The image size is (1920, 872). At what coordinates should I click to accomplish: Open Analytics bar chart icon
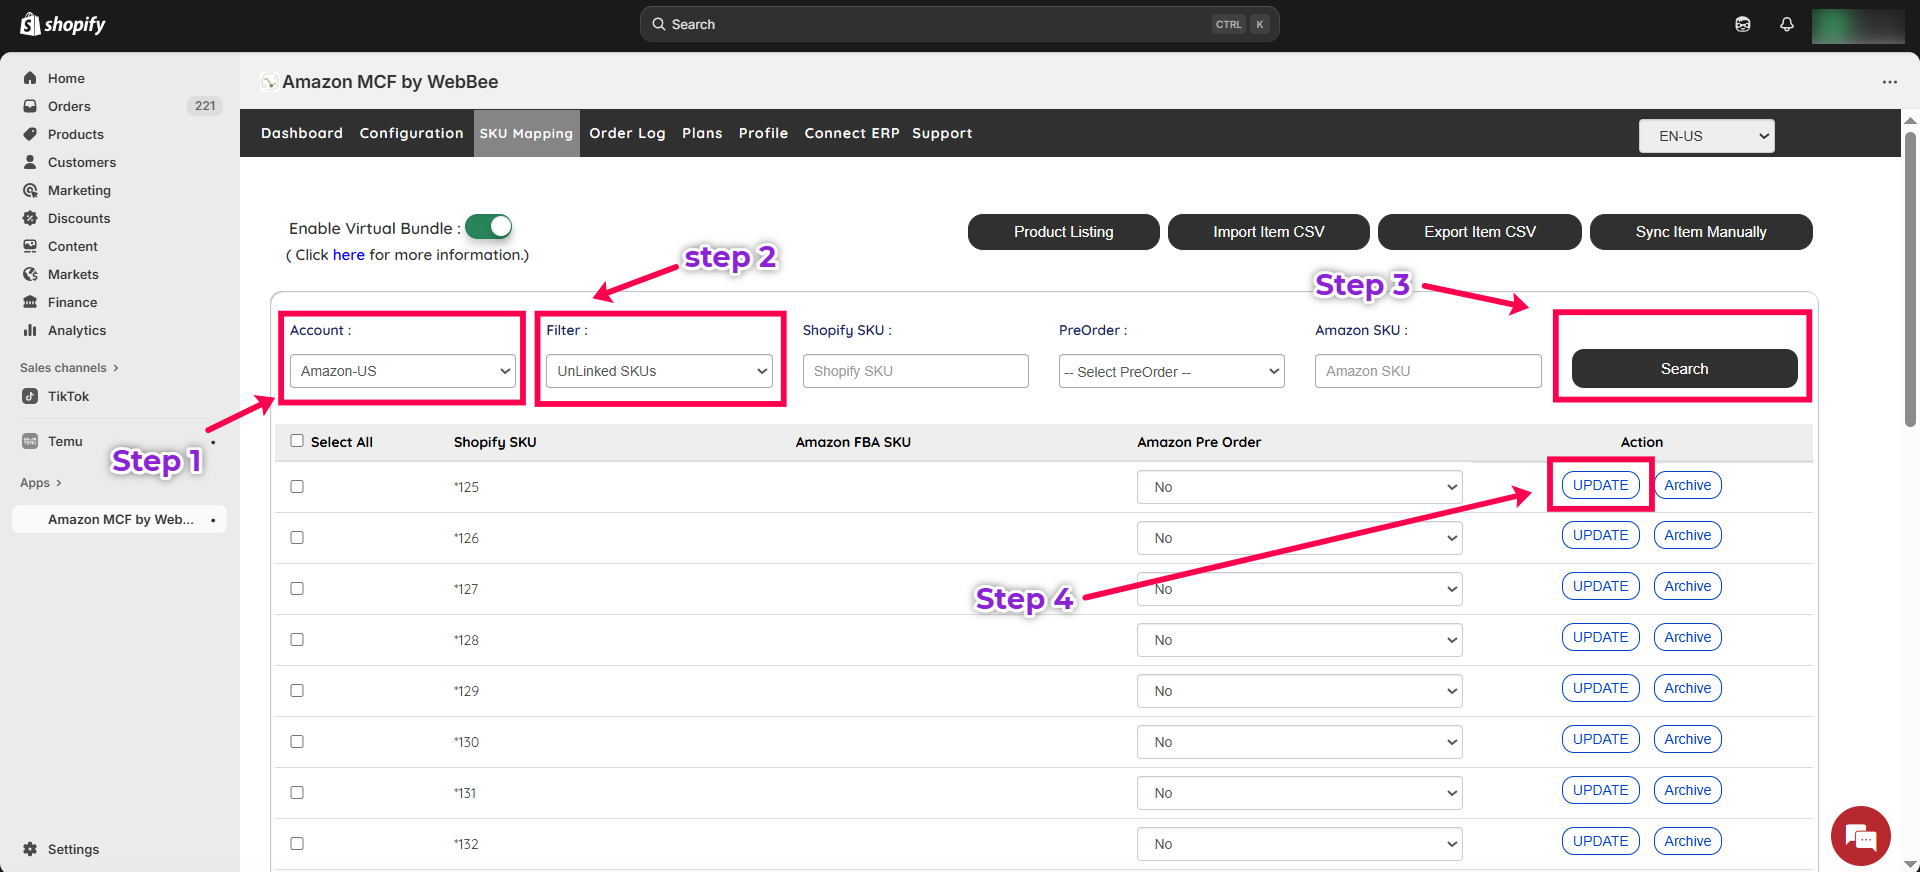click(x=30, y=330)
